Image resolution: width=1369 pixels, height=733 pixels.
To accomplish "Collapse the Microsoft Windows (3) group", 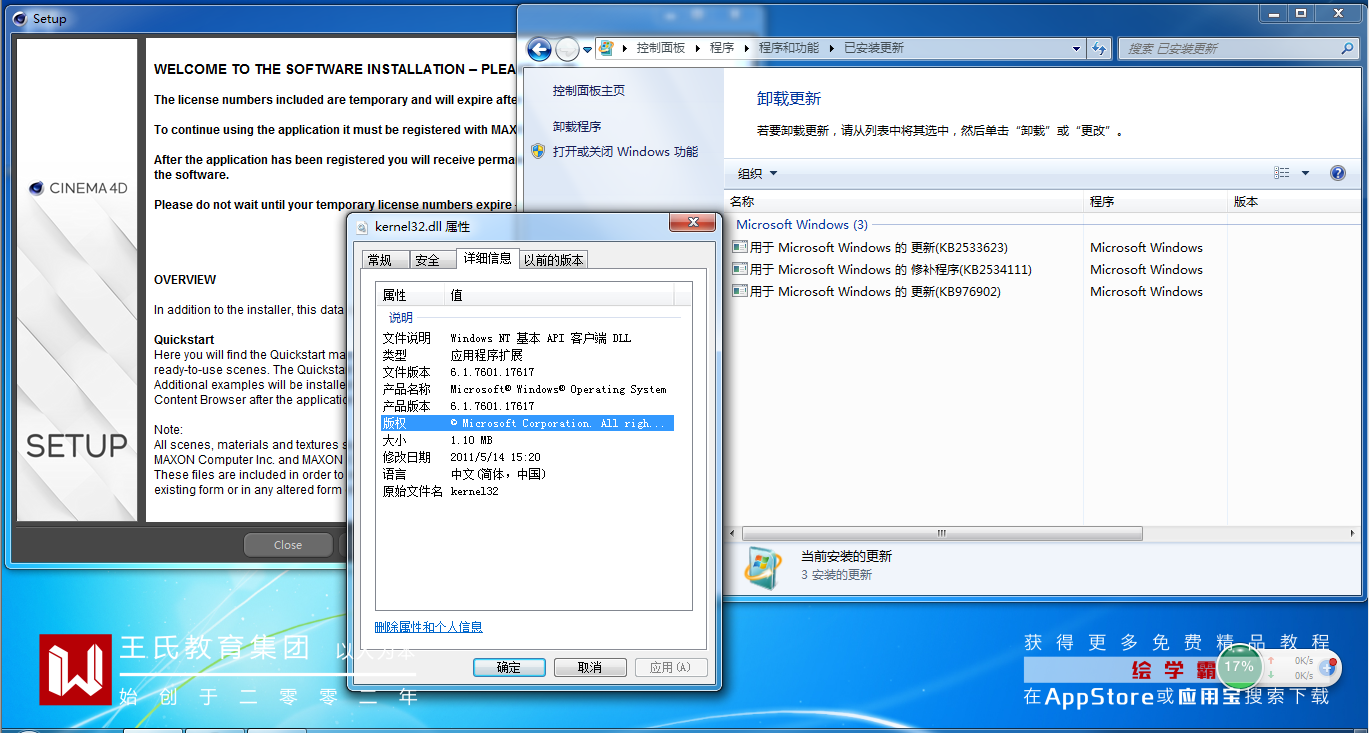I will click(801, 225).
